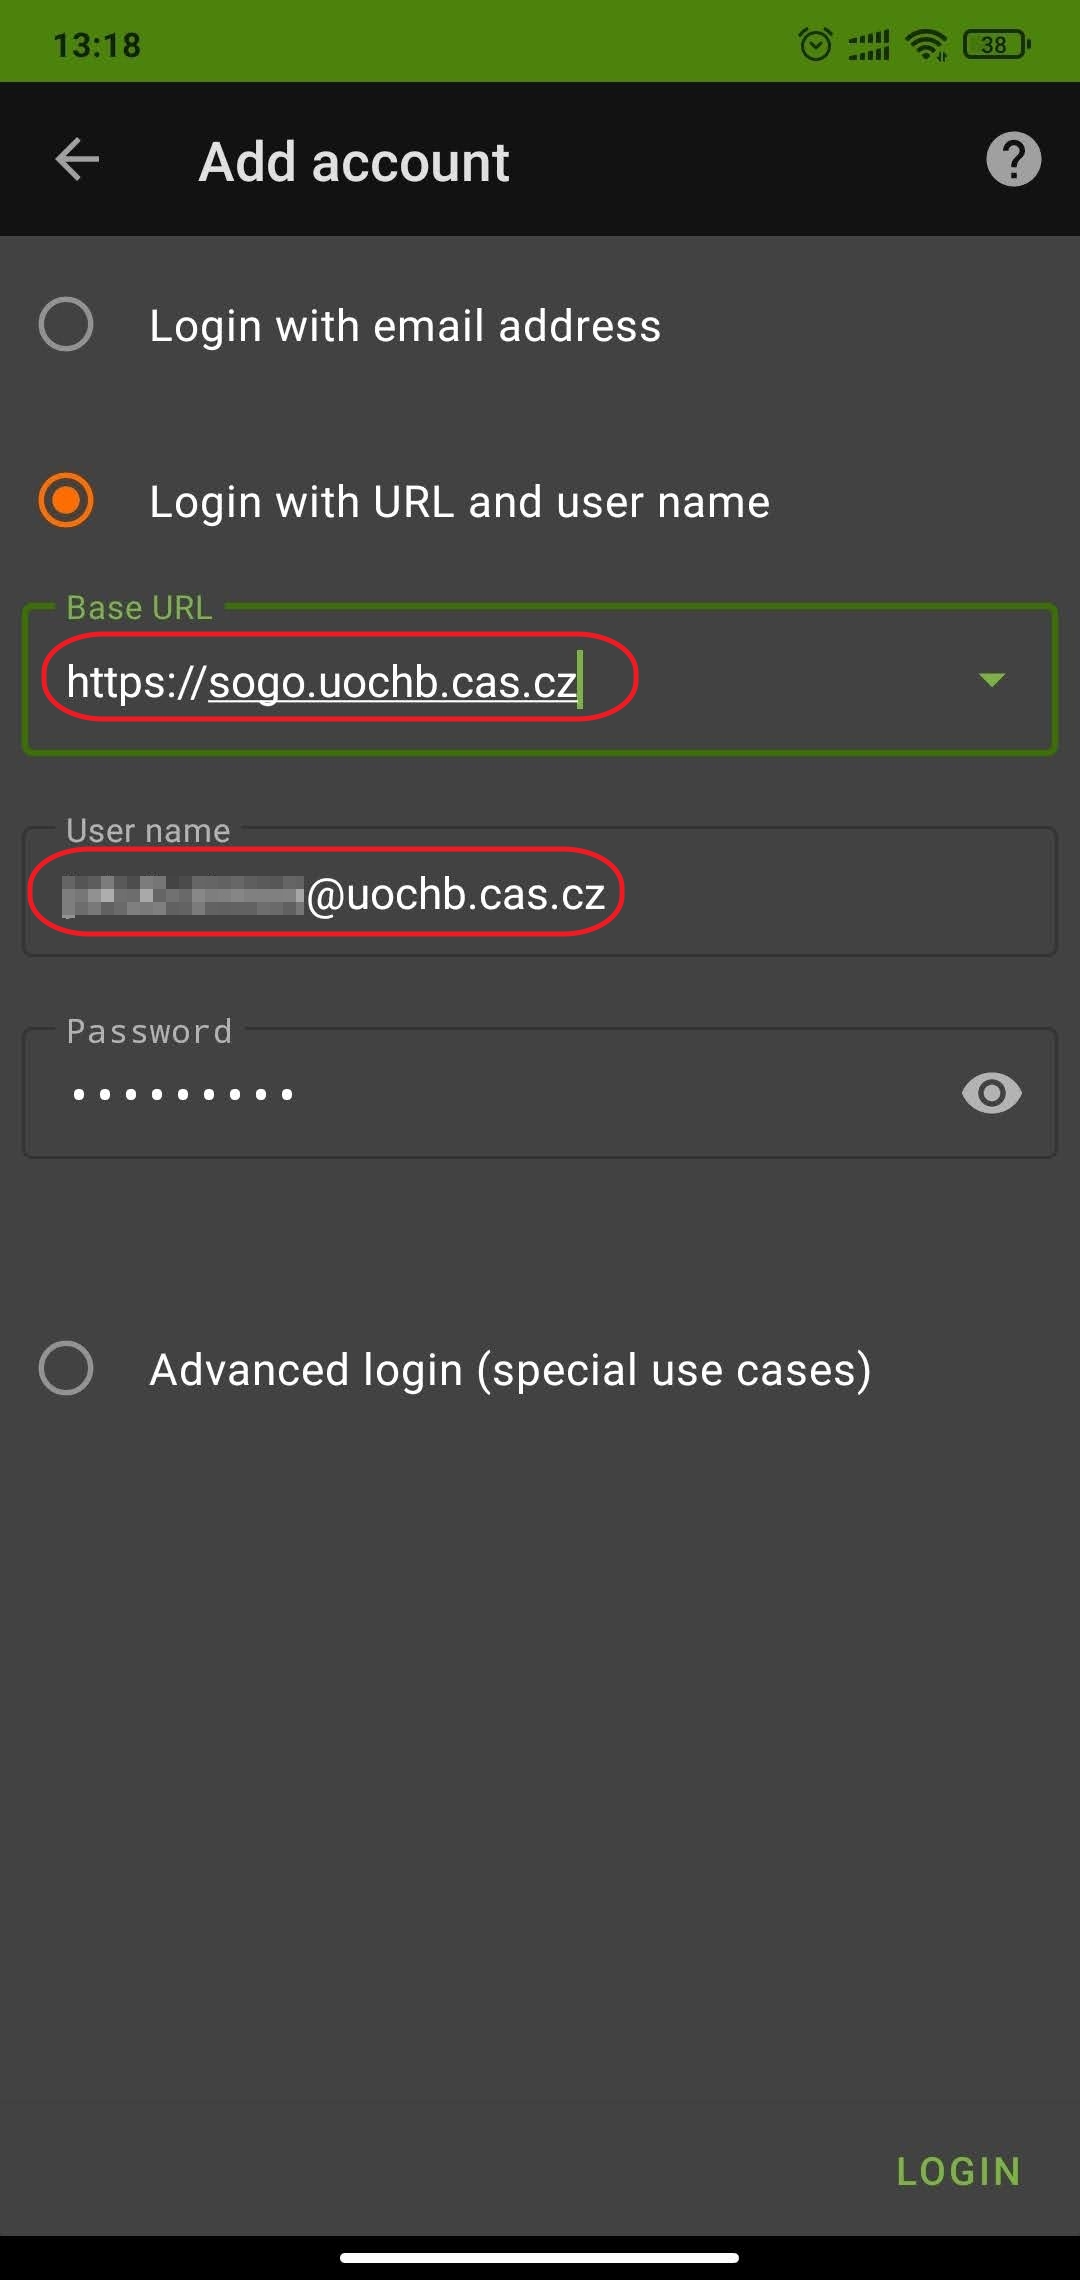
Task: Choose Advanced login radio button
Action: coord(66,1368)
